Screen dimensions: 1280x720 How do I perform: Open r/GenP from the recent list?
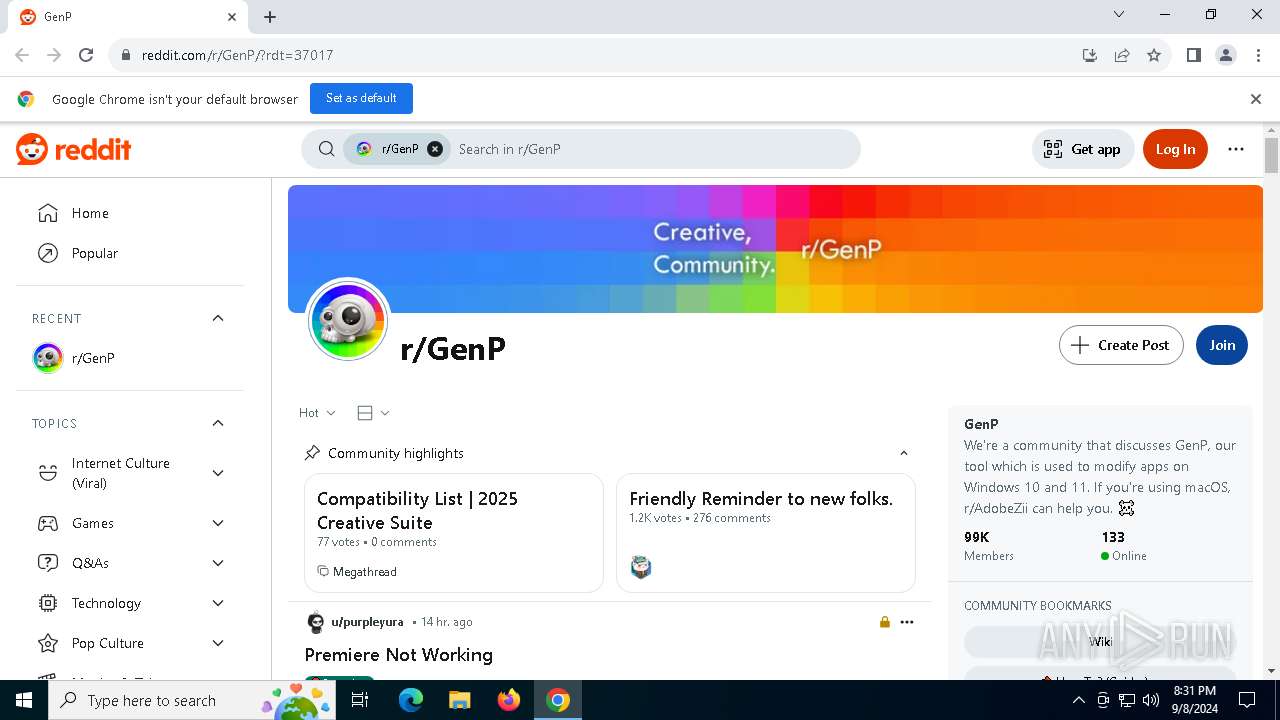point(130,358)
